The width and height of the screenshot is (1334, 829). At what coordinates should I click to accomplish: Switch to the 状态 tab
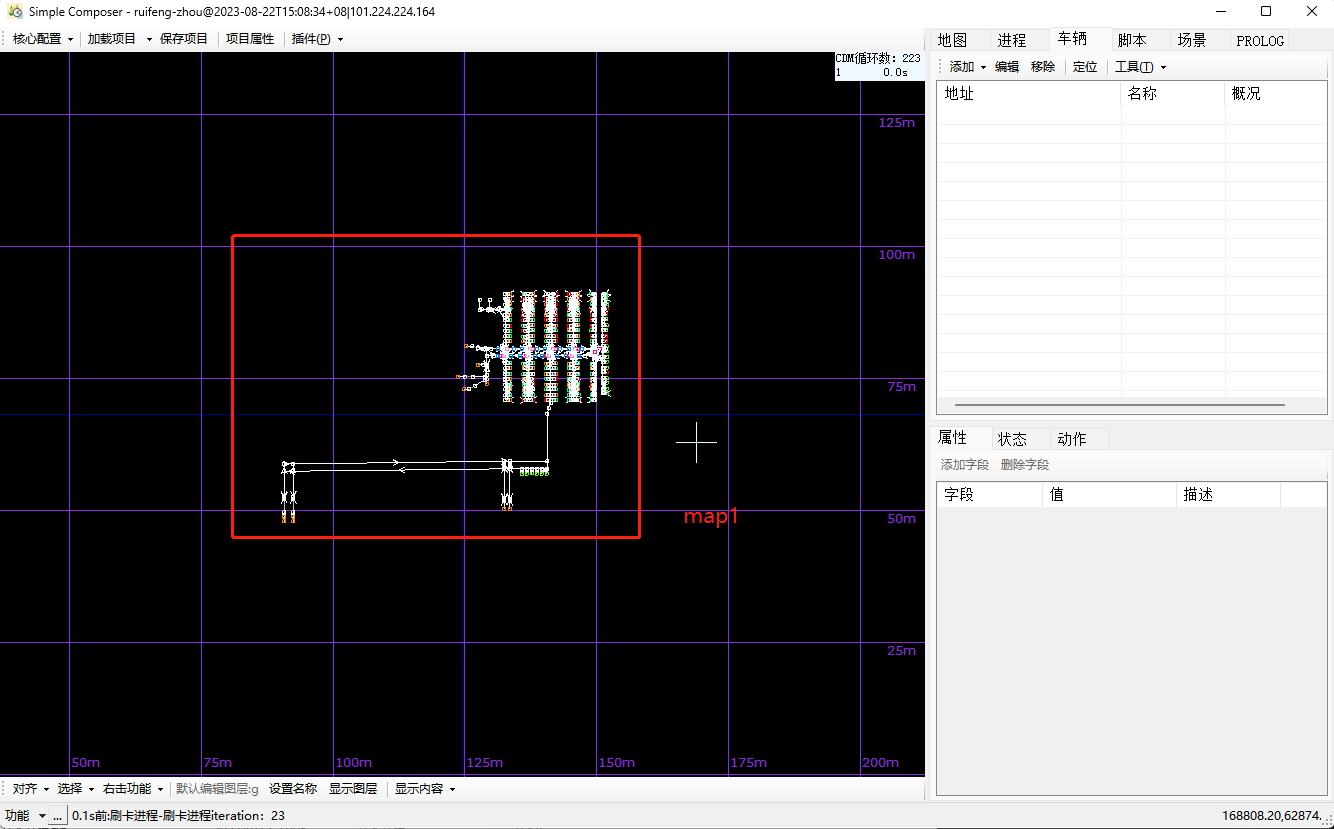pos(1012,439)
